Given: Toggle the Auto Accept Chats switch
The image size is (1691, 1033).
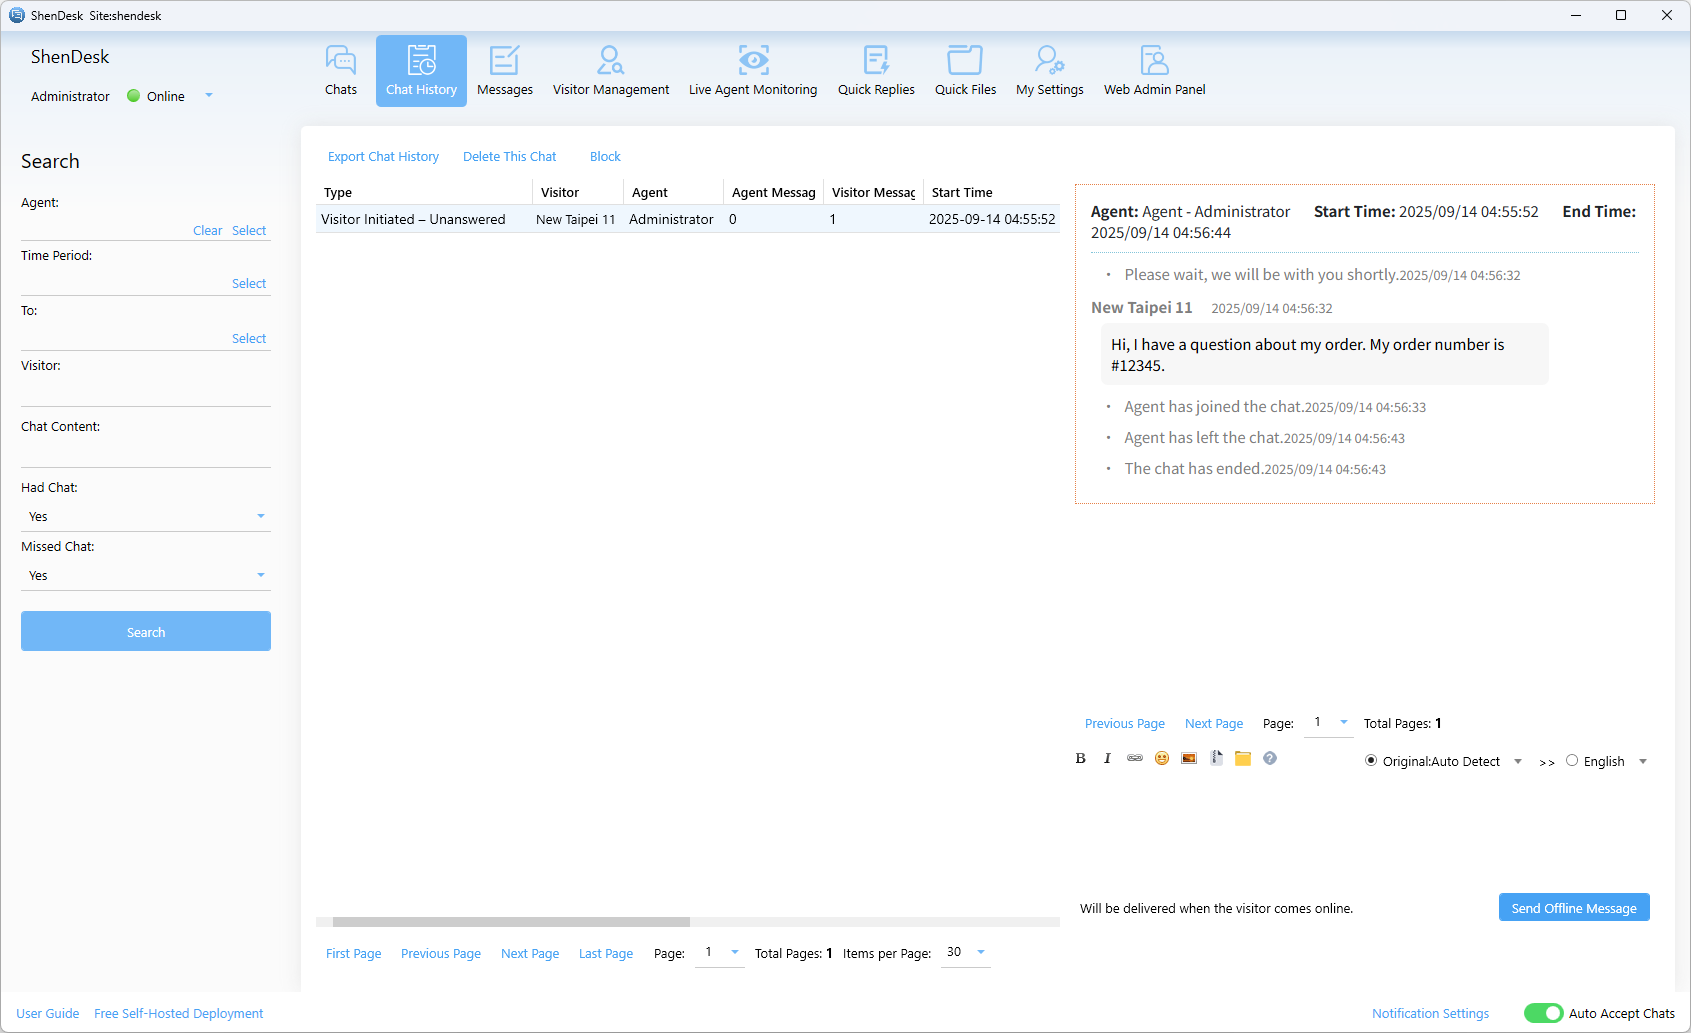Looking at the screenshot, I should pos(1543,1013).
